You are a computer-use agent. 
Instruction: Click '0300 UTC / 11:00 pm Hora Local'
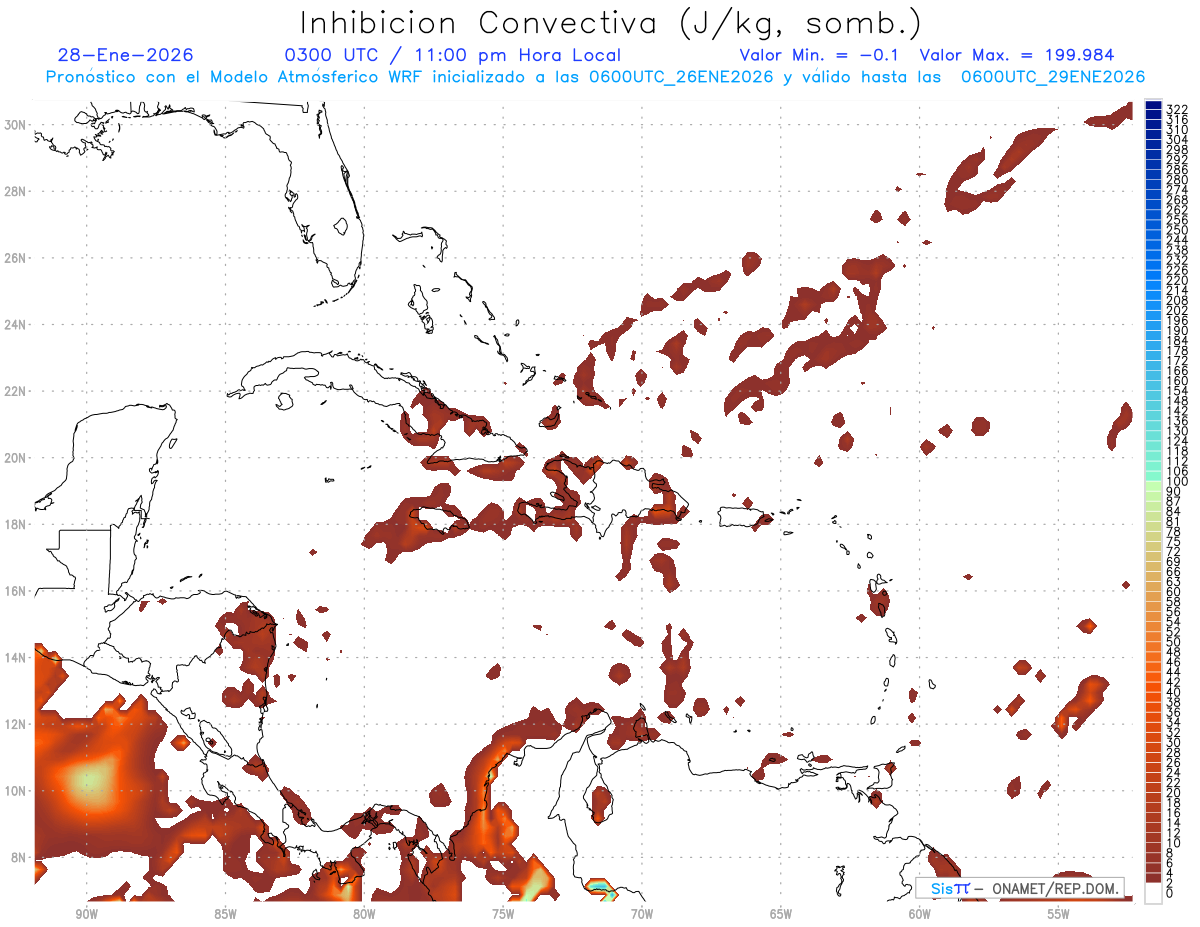click(x=452, y=55)
